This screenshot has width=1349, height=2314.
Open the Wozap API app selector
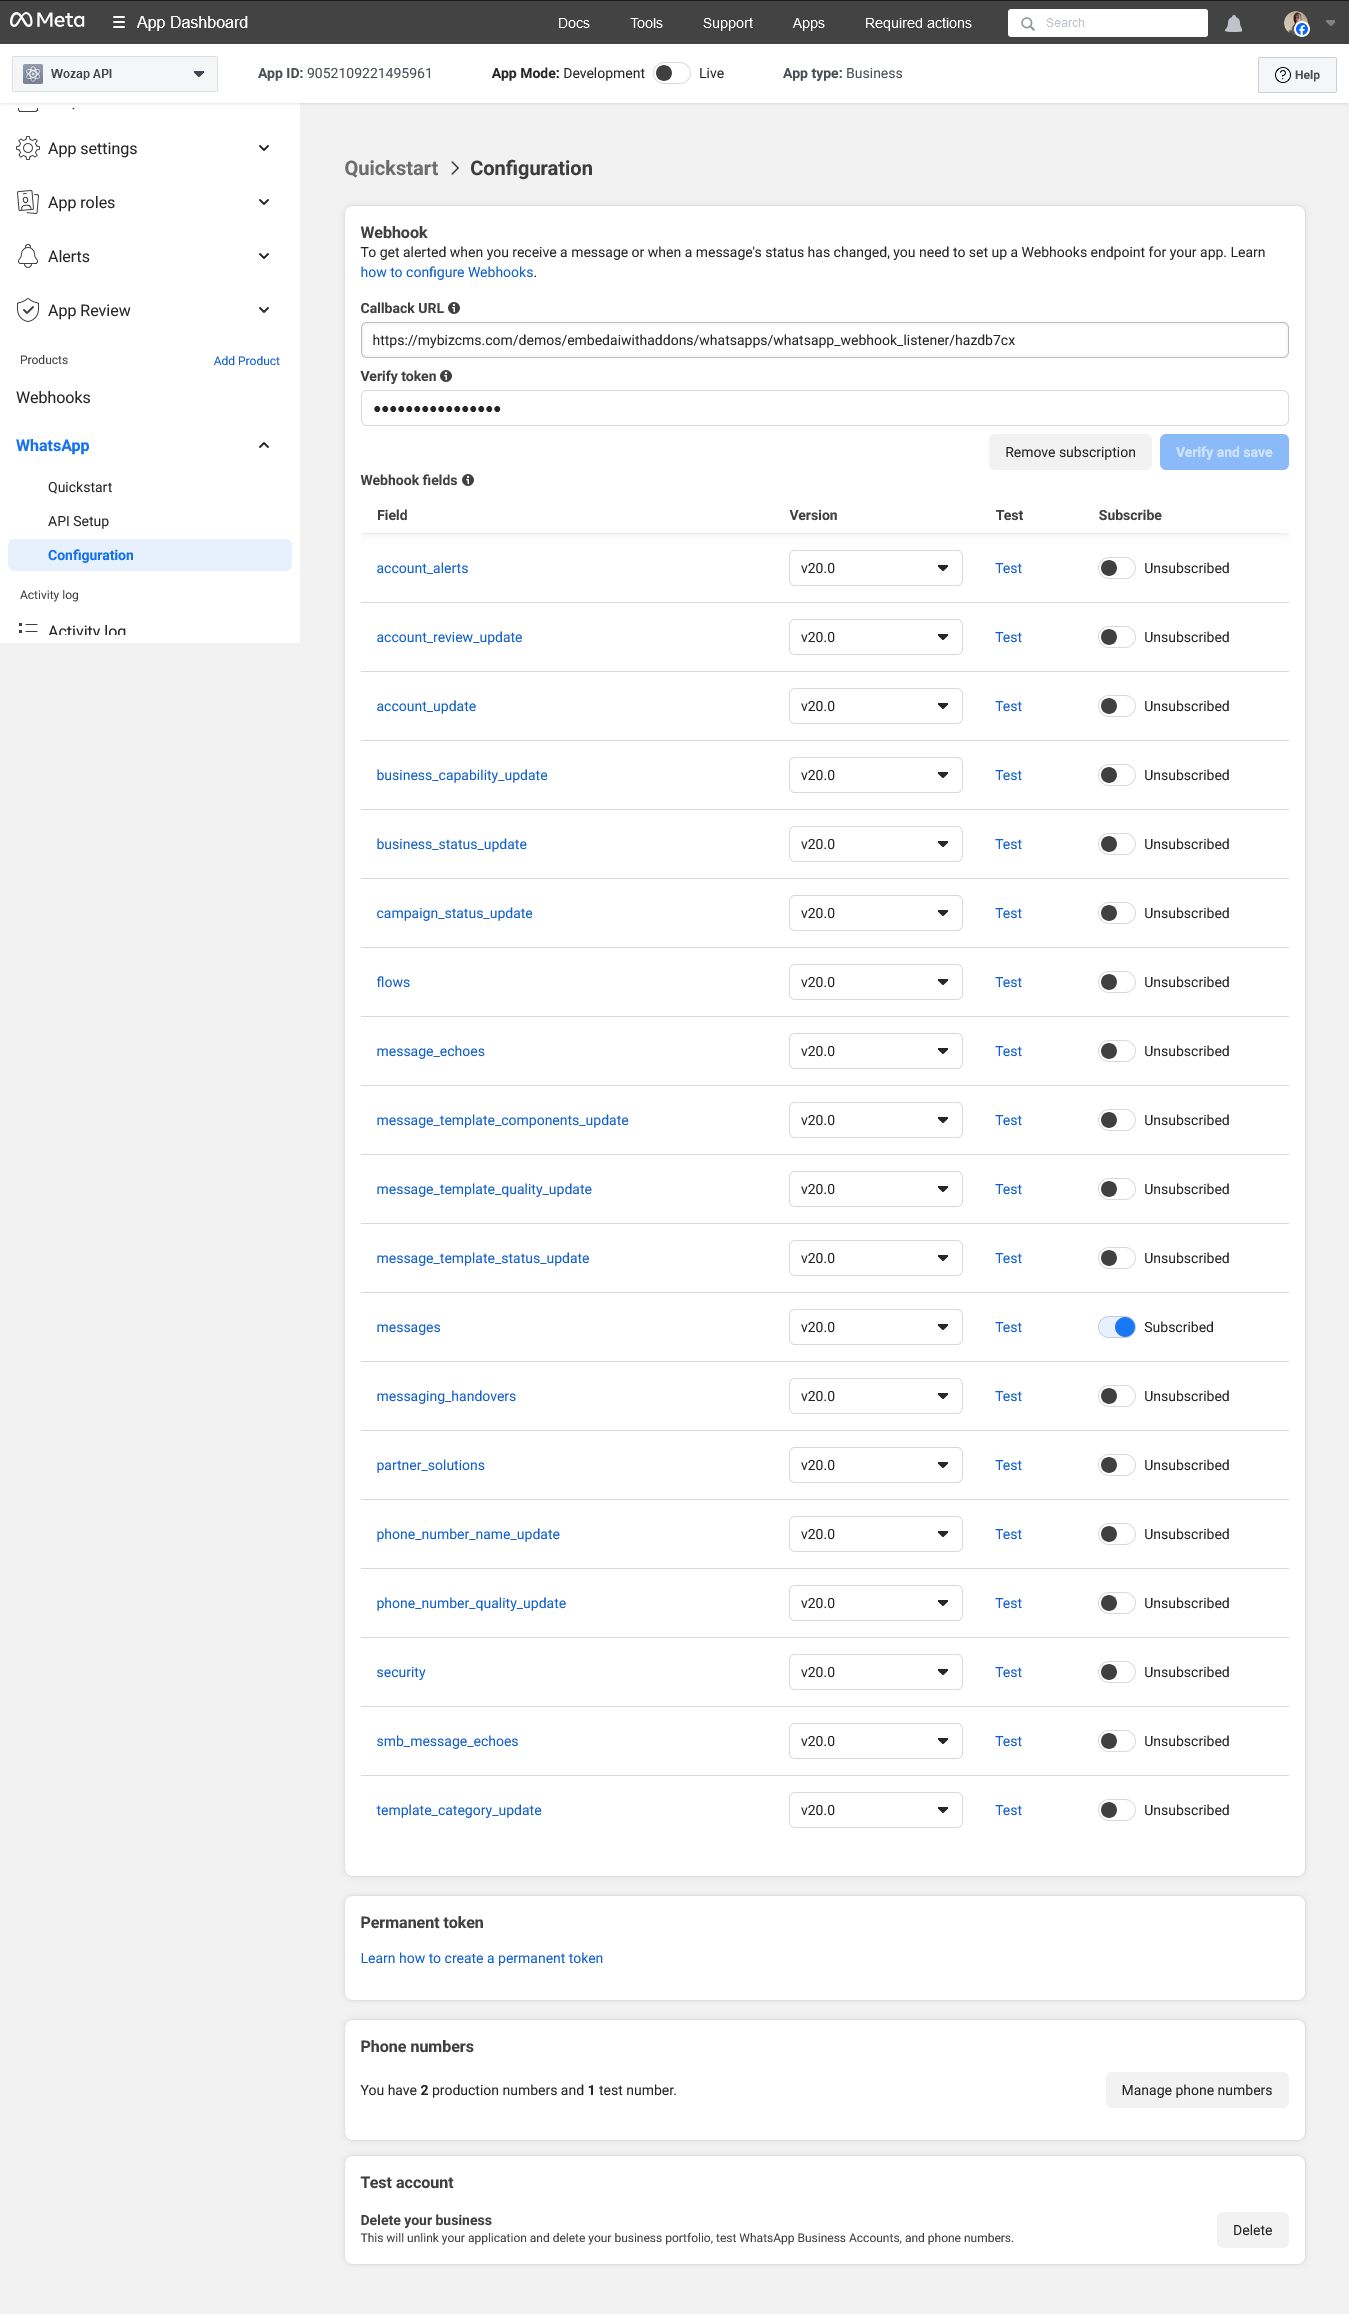tap(115, 73)
